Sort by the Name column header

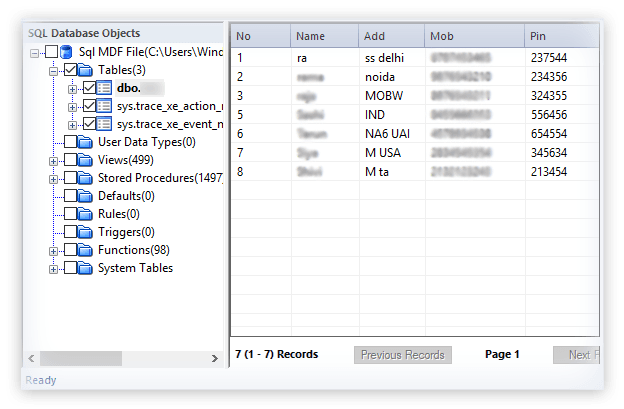tap(324, 36)
